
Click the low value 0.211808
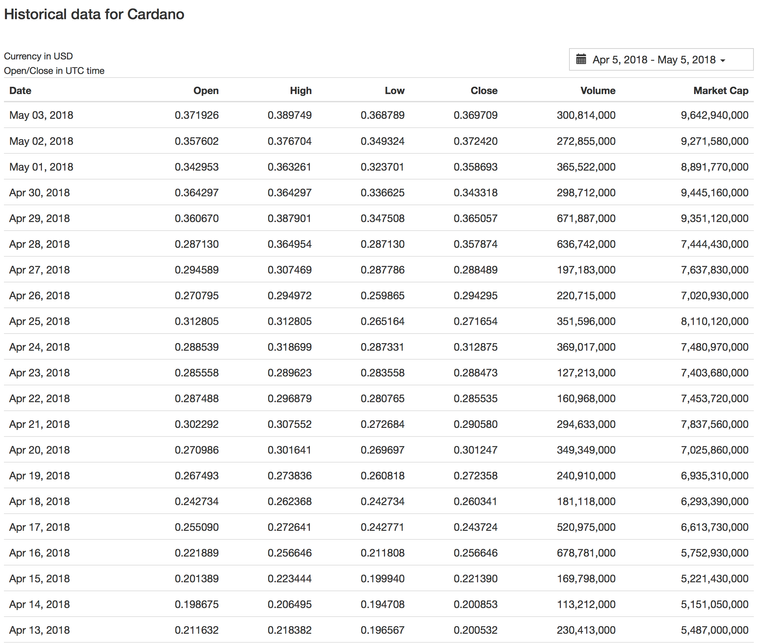(382, 553)
